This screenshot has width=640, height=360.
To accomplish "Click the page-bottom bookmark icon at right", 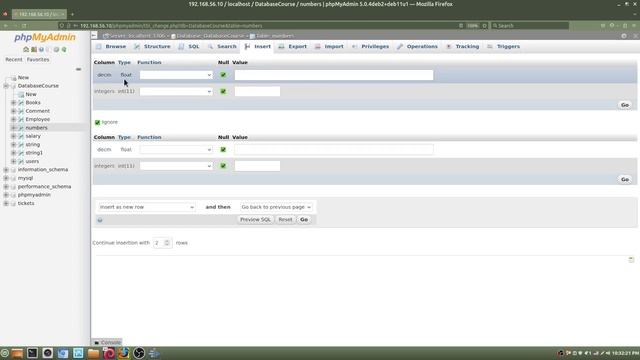I will pyautogui.click(x=631, y=260).
